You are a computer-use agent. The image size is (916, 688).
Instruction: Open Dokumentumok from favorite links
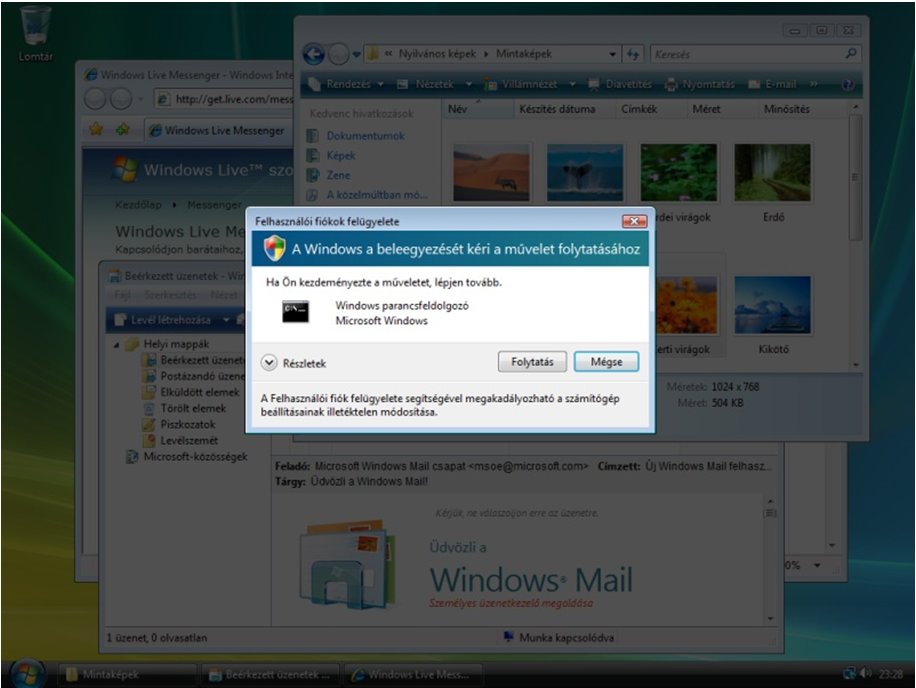pyautogui.click(x=356, y=135)
